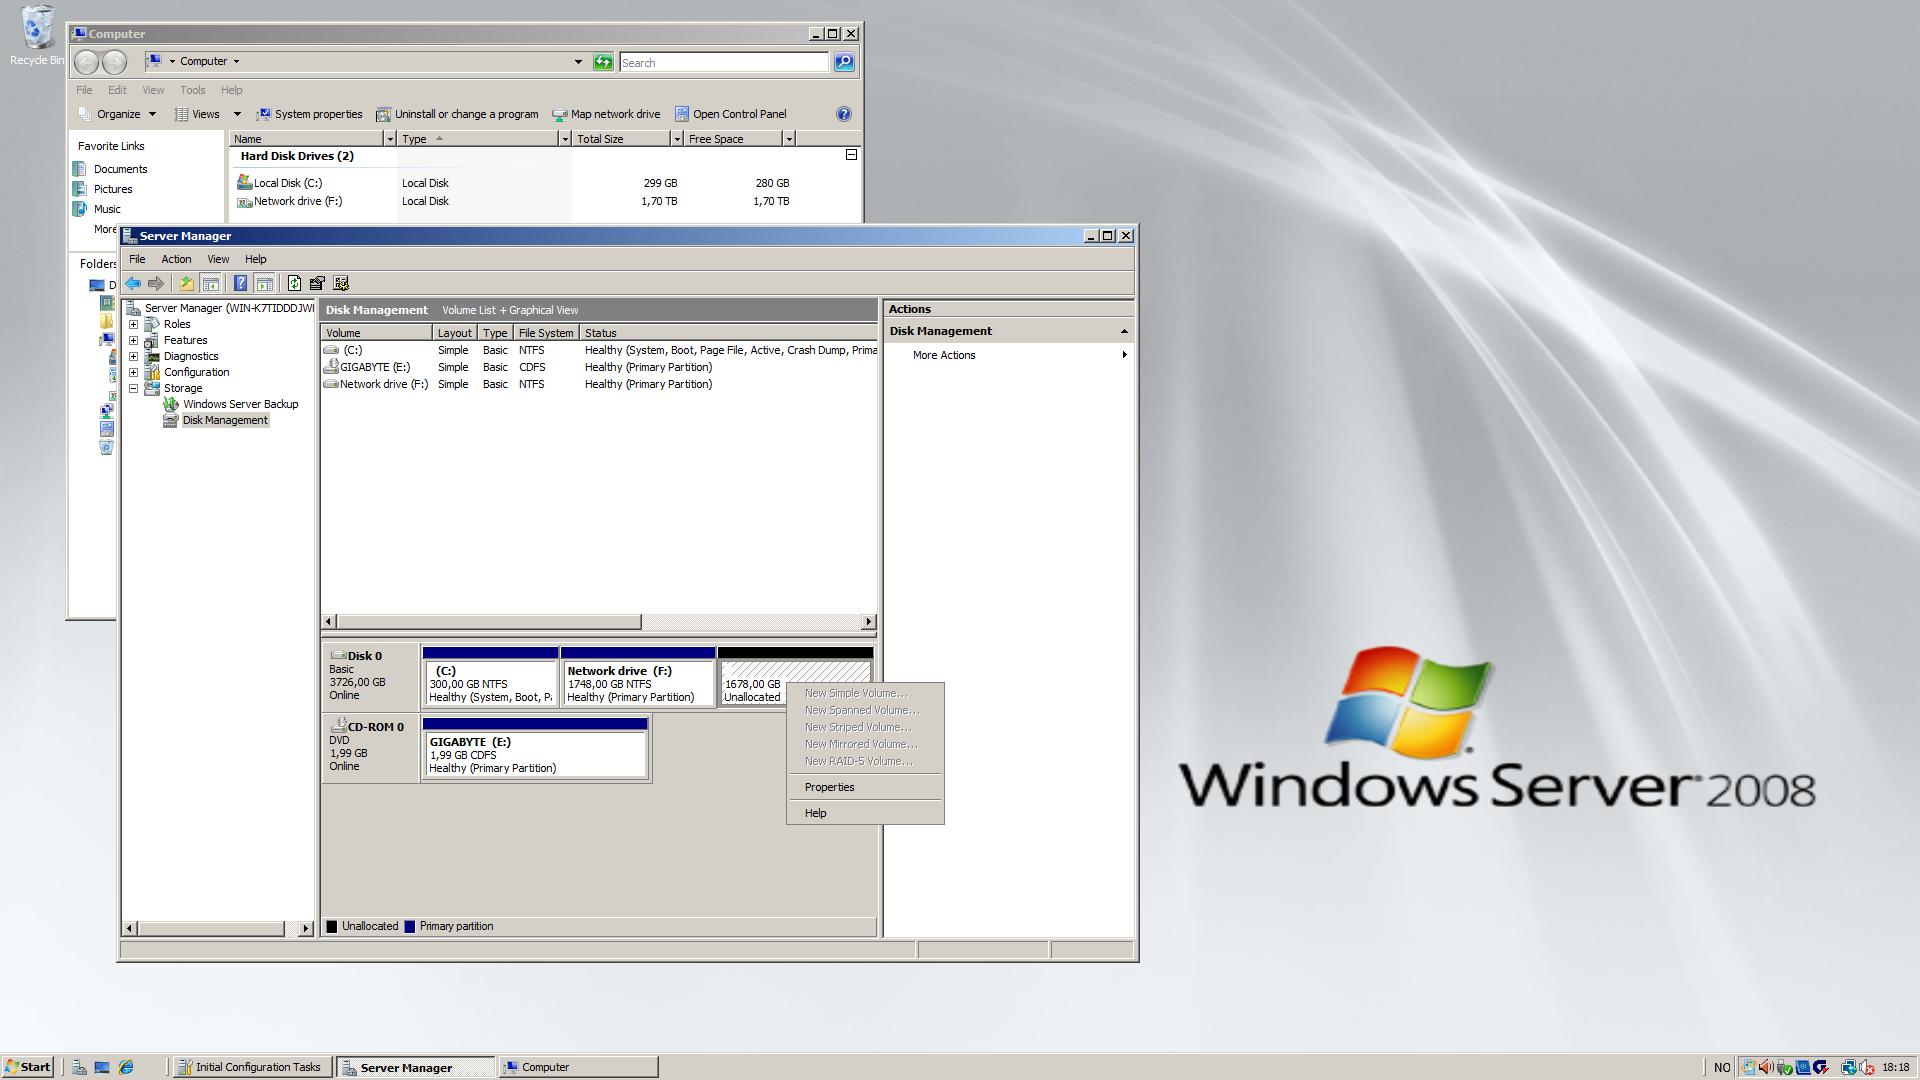The image size is (1920, 1080).
Task: Collapse the Storage tree node
Action: [x=134, y=388]
